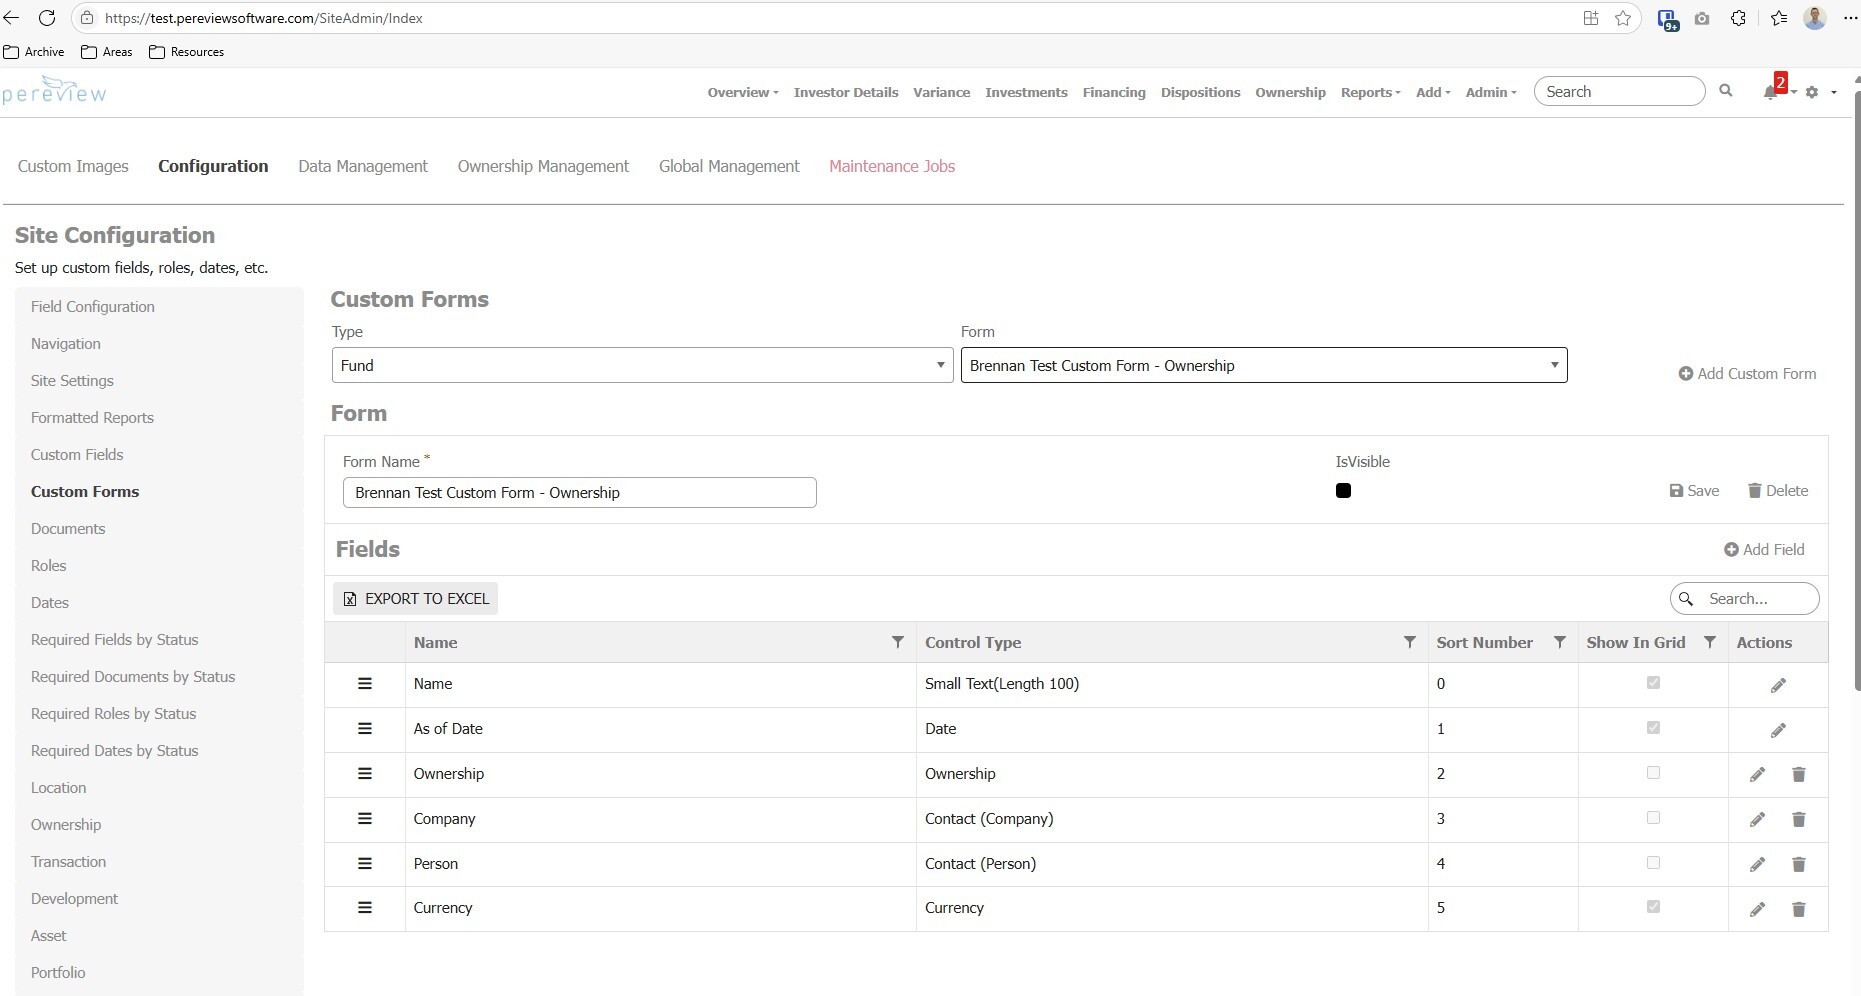
Task: Click the magnifier search icon in header
Action: pos(1725,91)
